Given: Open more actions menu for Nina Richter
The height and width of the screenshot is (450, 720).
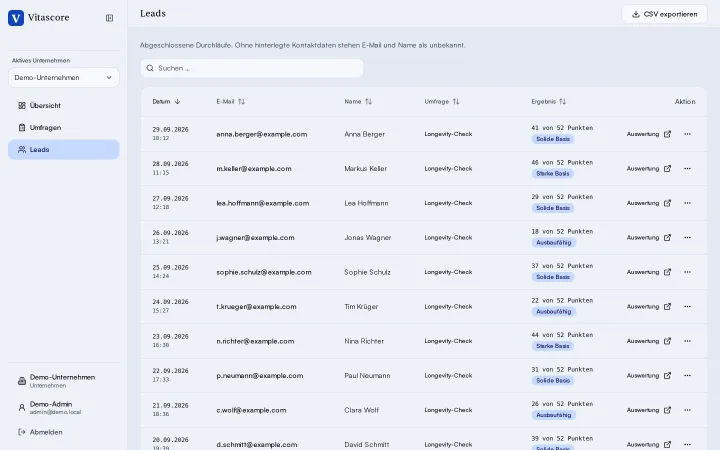Looking at the screenshot, I should [687, 341].
